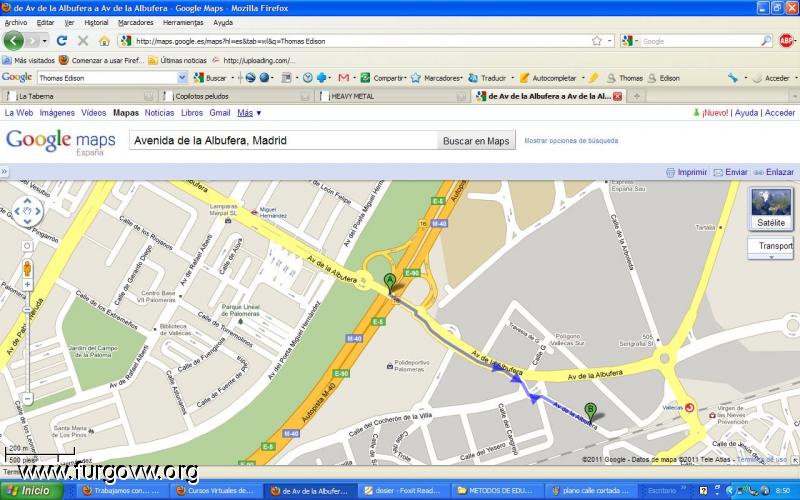Open the Más dropdown in Google links
Screen dimensions: 800x500
pyautogui.click(x=249, y=113)
